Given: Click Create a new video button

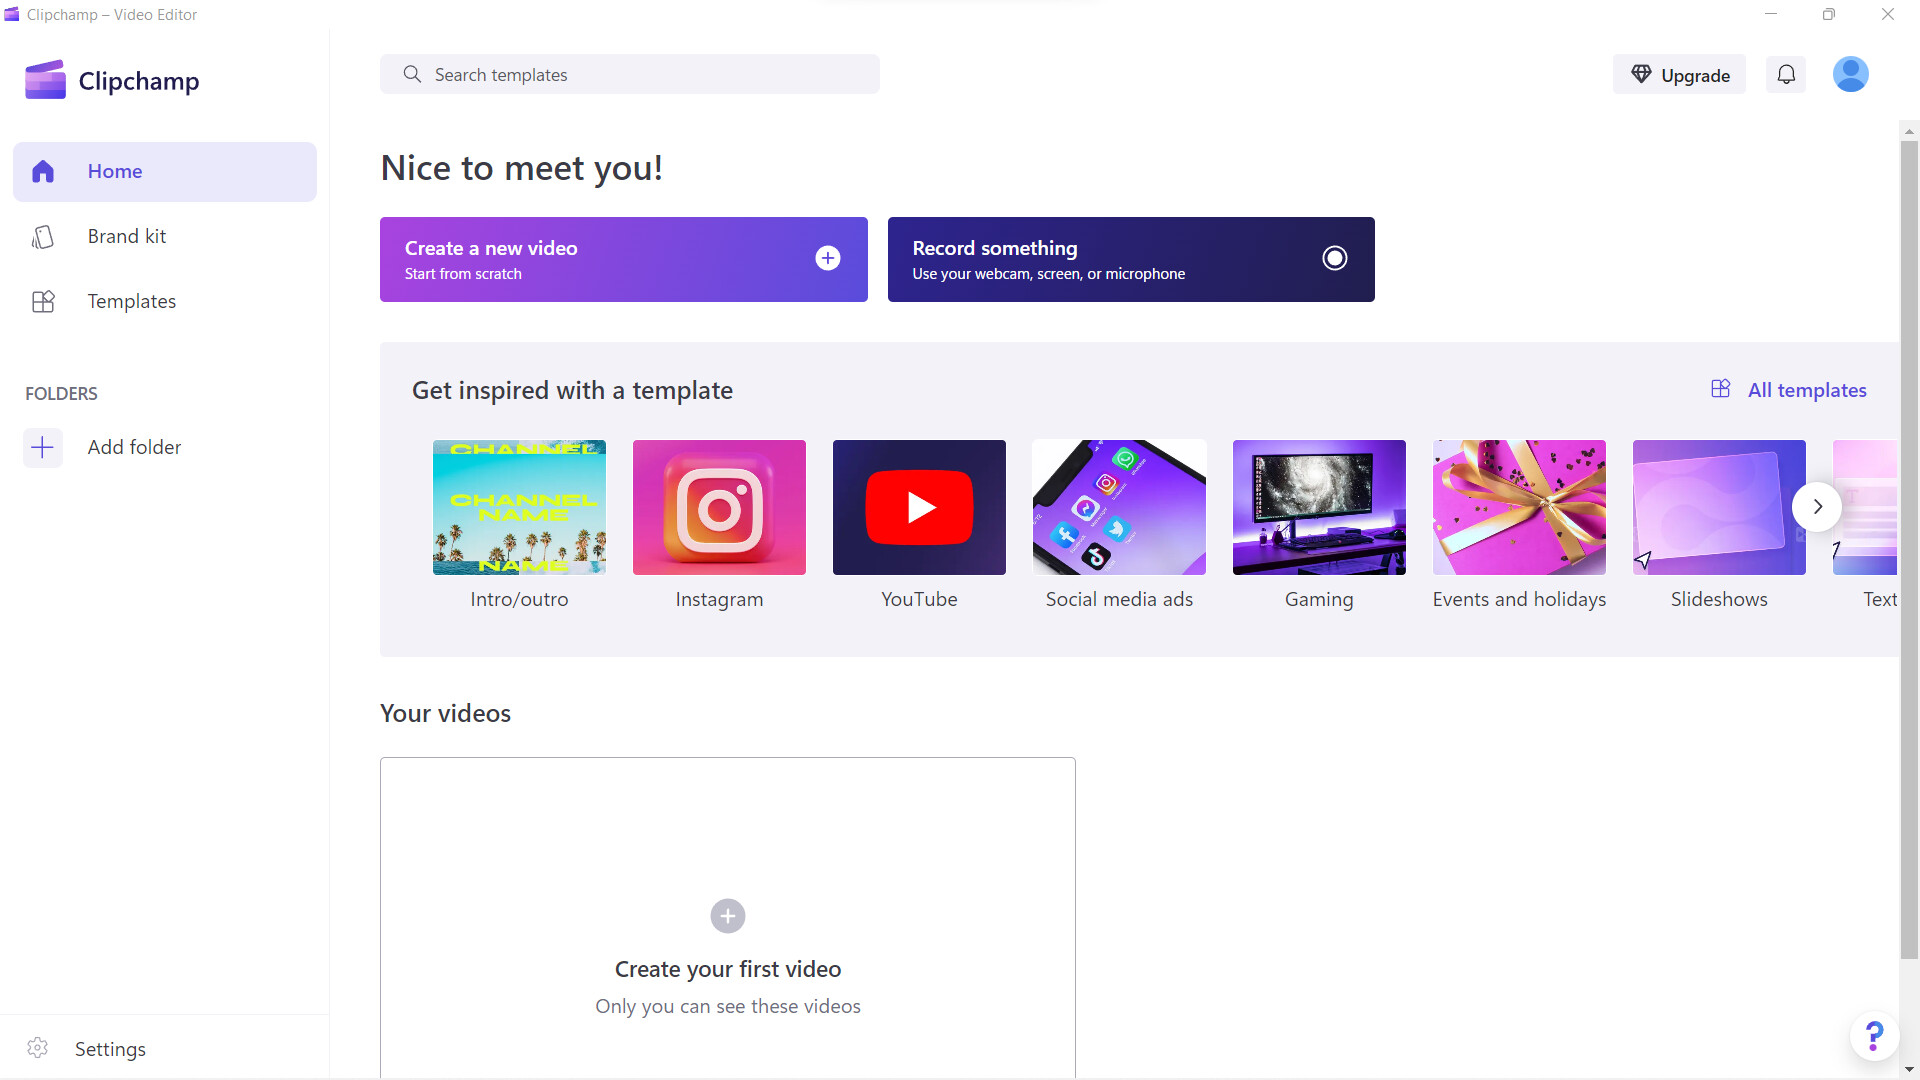Looking at the screenshot, I should tap(623, 259).
